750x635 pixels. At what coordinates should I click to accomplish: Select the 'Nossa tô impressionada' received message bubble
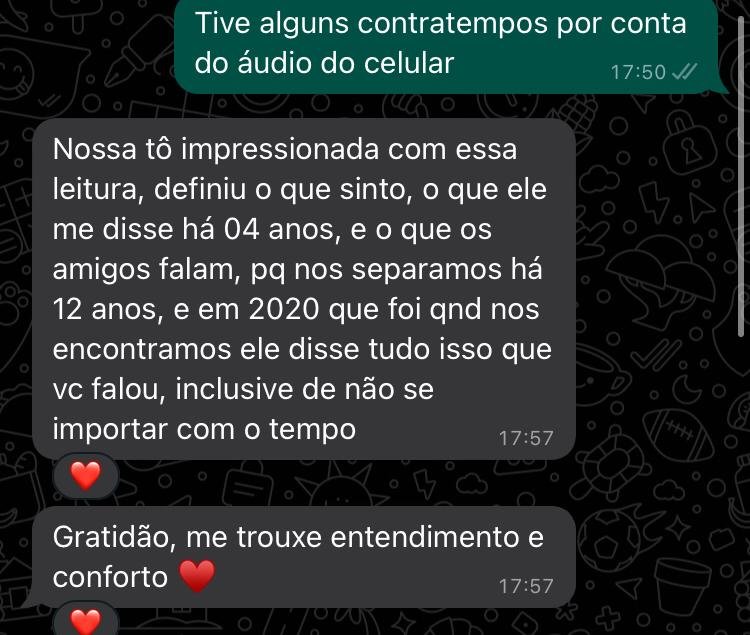(x=304, y=289)
